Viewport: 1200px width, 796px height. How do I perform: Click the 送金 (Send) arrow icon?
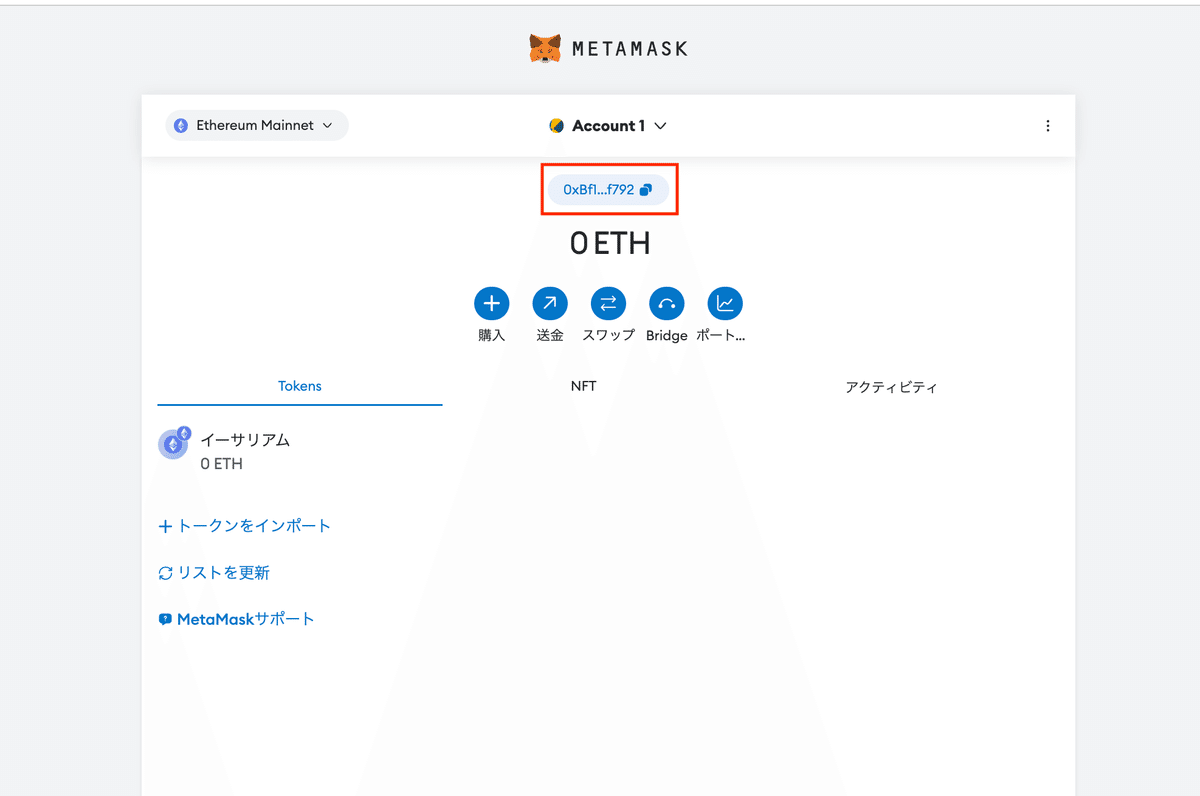point(550,303)
